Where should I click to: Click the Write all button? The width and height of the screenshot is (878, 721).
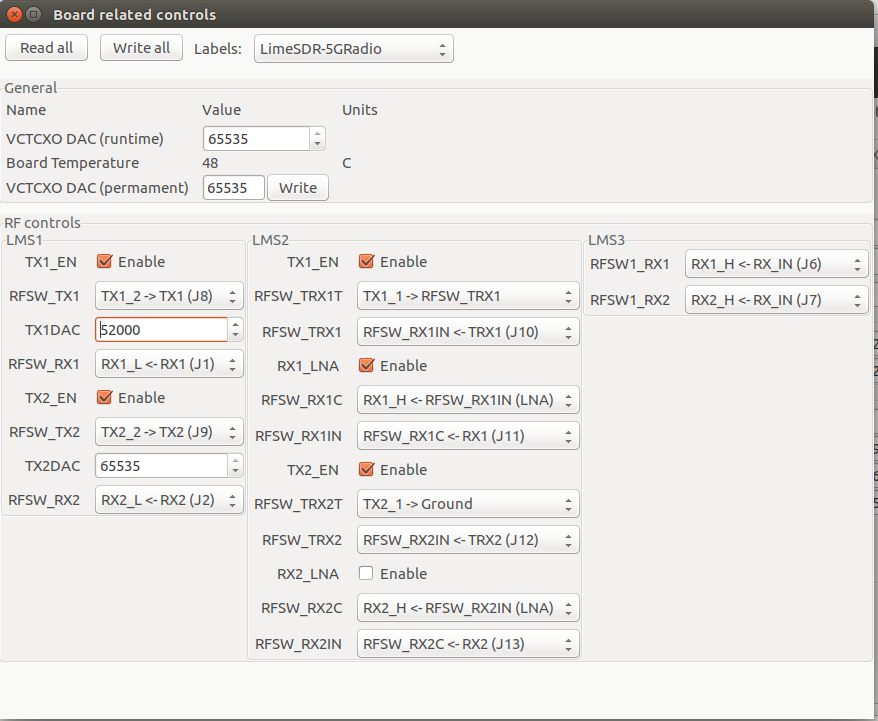point(141,48)
